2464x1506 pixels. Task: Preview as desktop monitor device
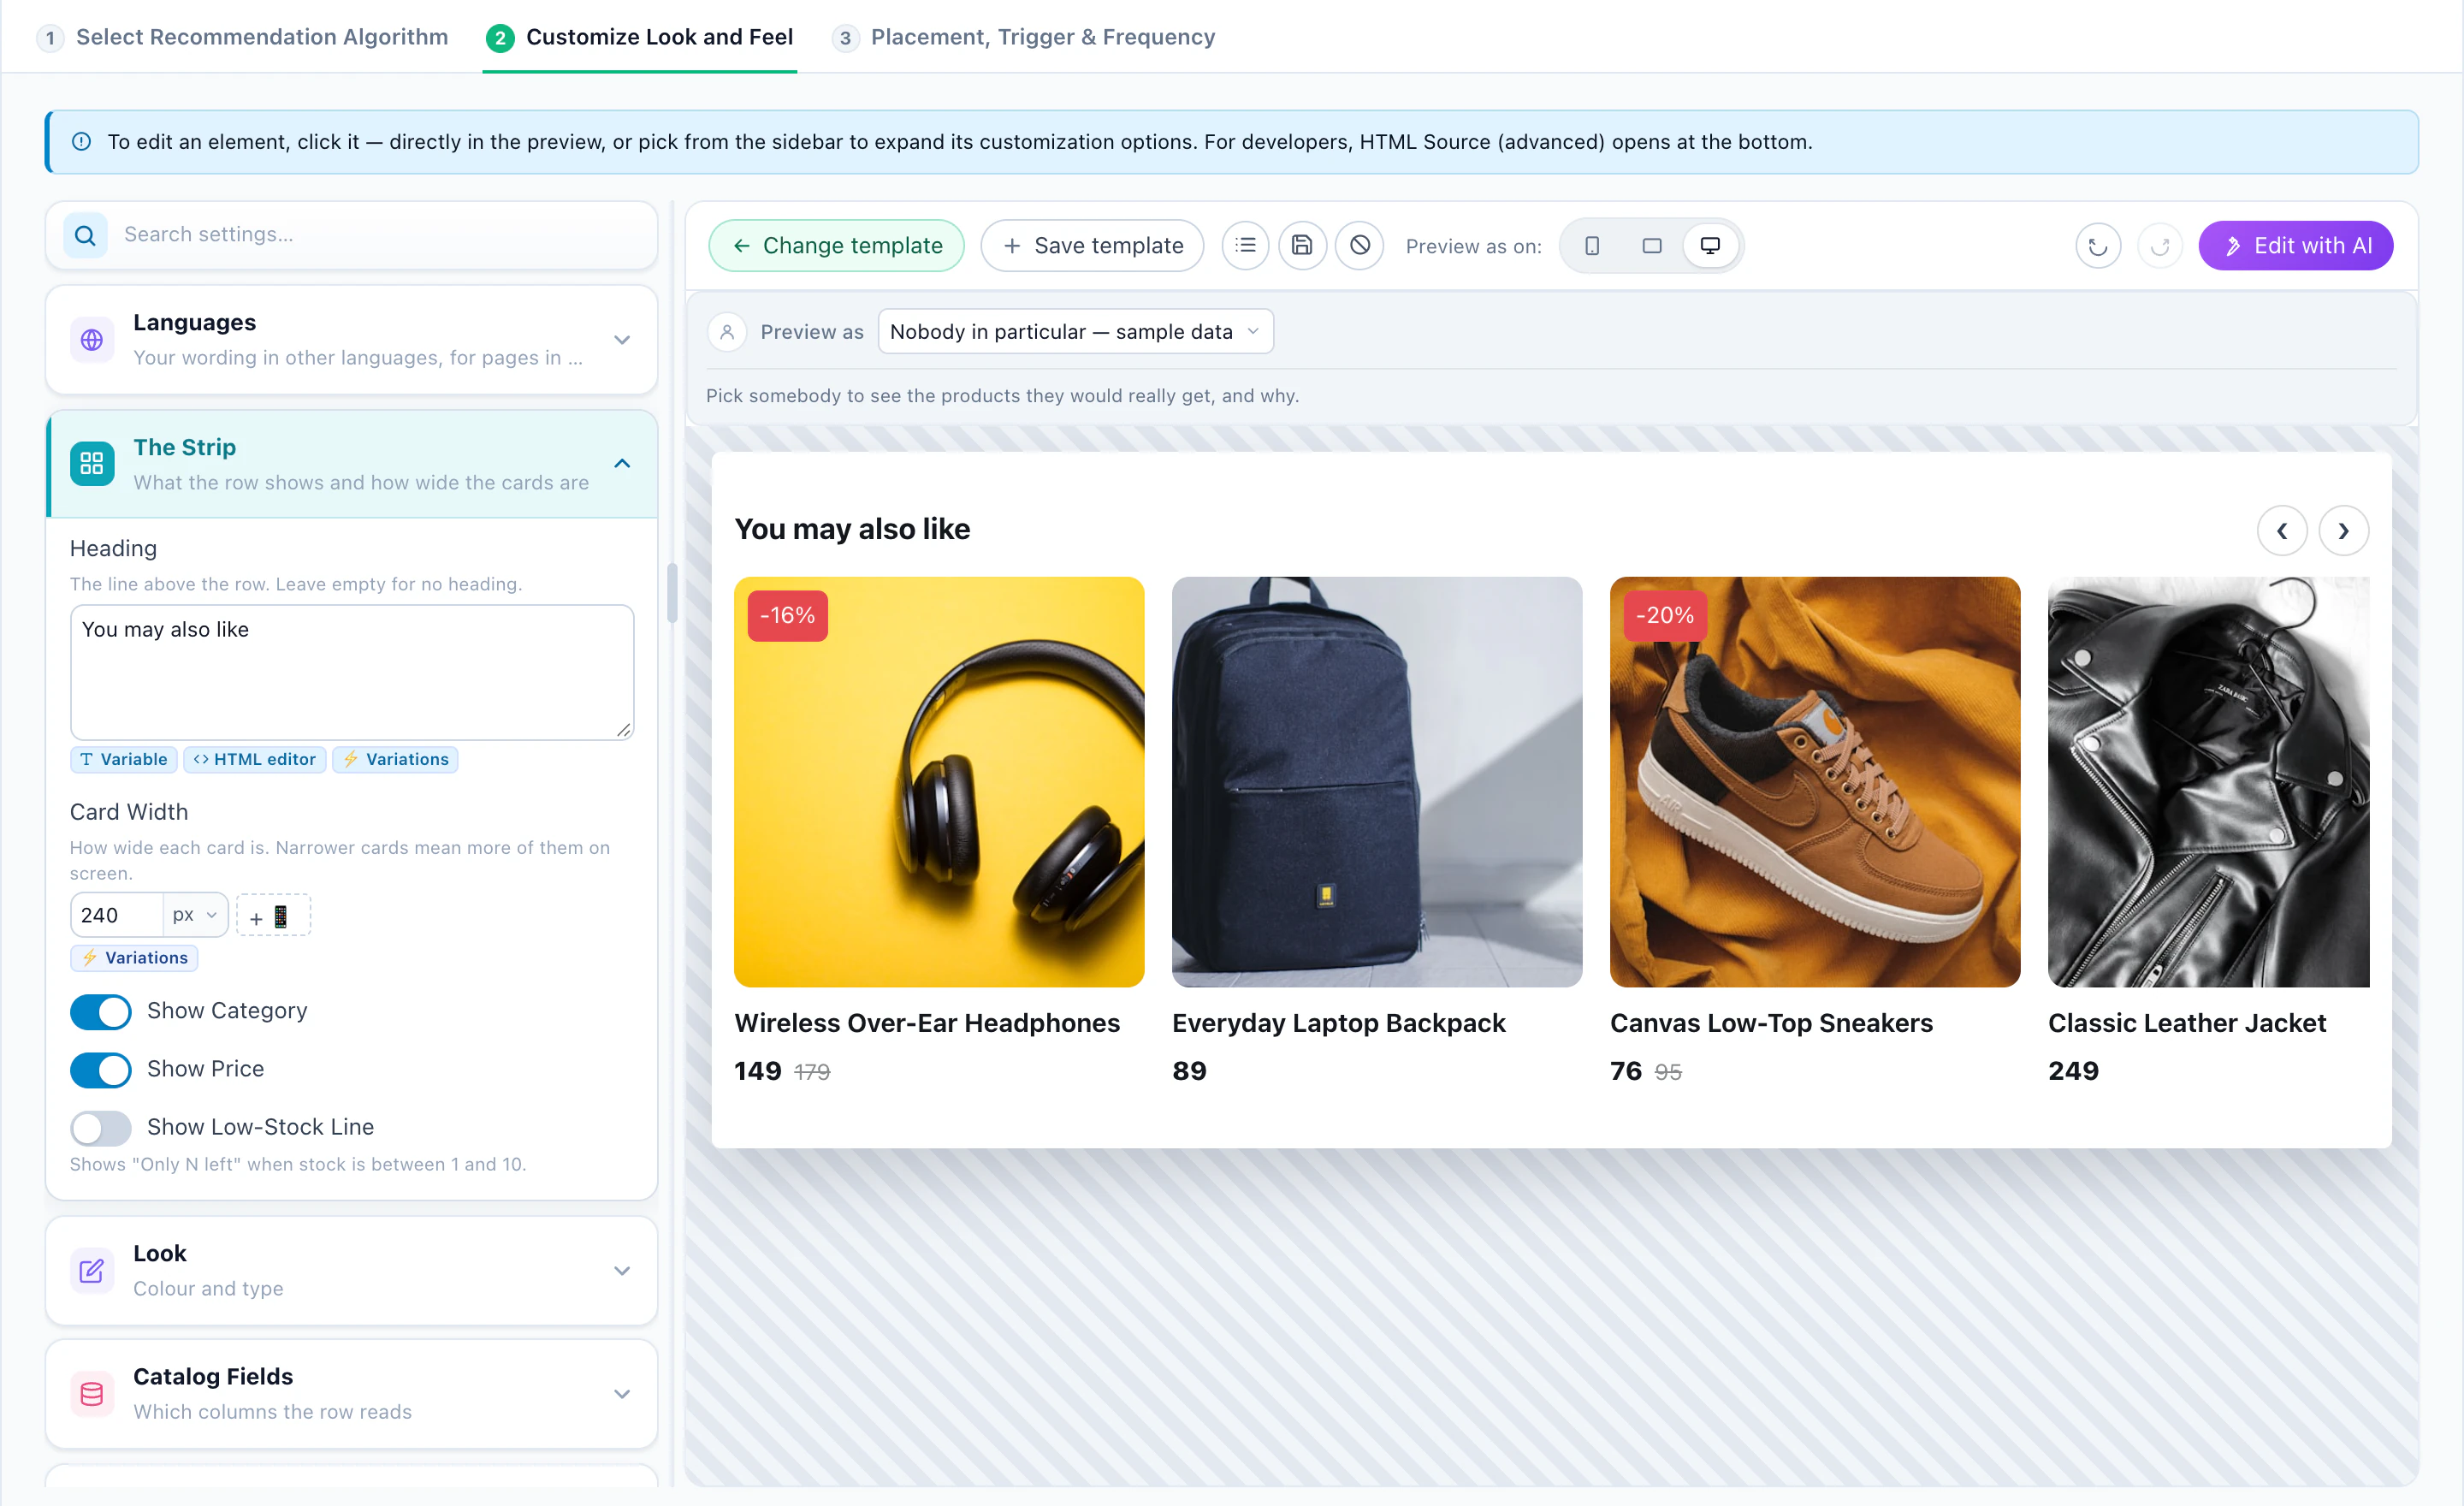pyautogui.click(x=1710, y=245)
